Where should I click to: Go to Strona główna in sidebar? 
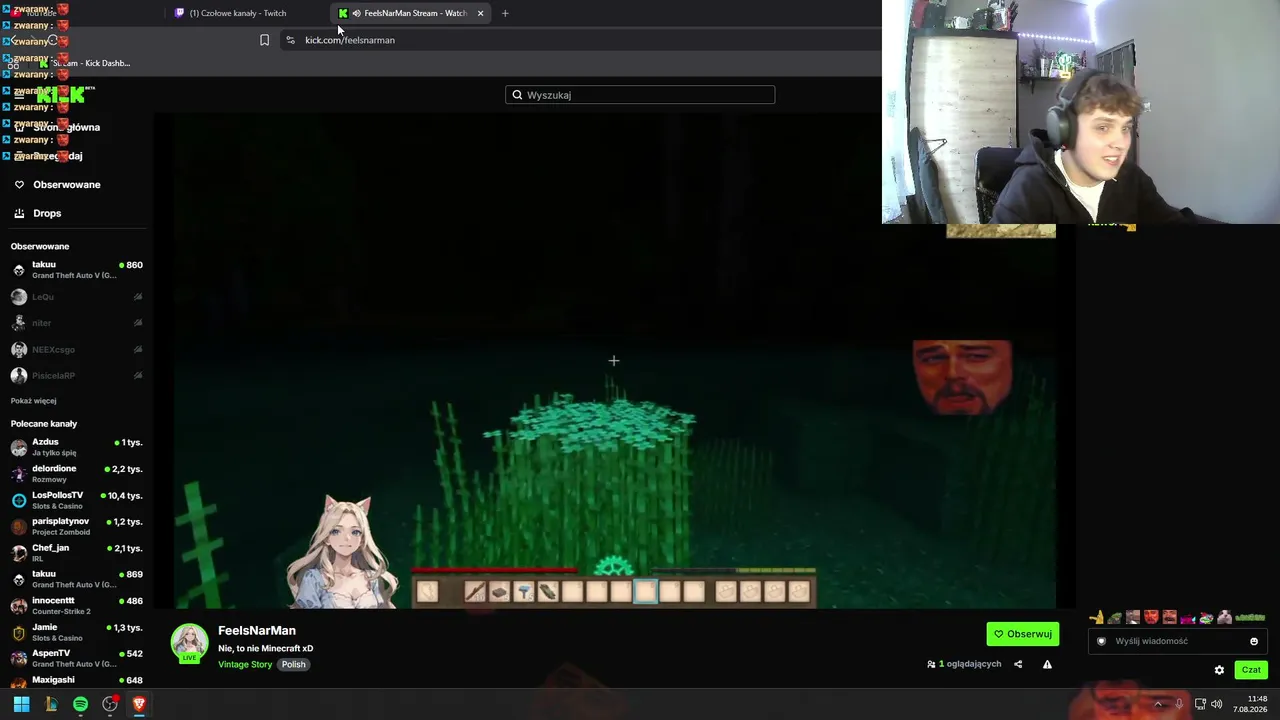(x=66, y=127)
